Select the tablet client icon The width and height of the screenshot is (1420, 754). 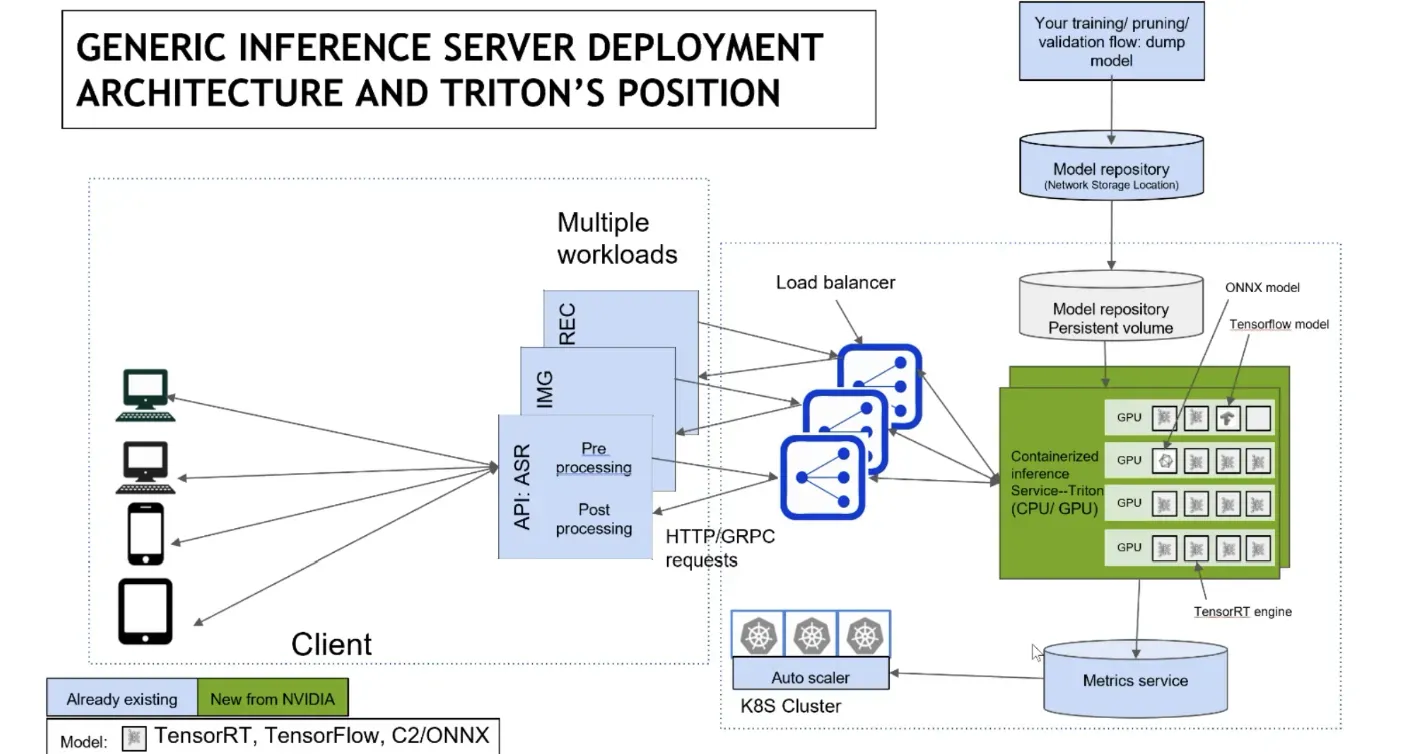(146, 611)
